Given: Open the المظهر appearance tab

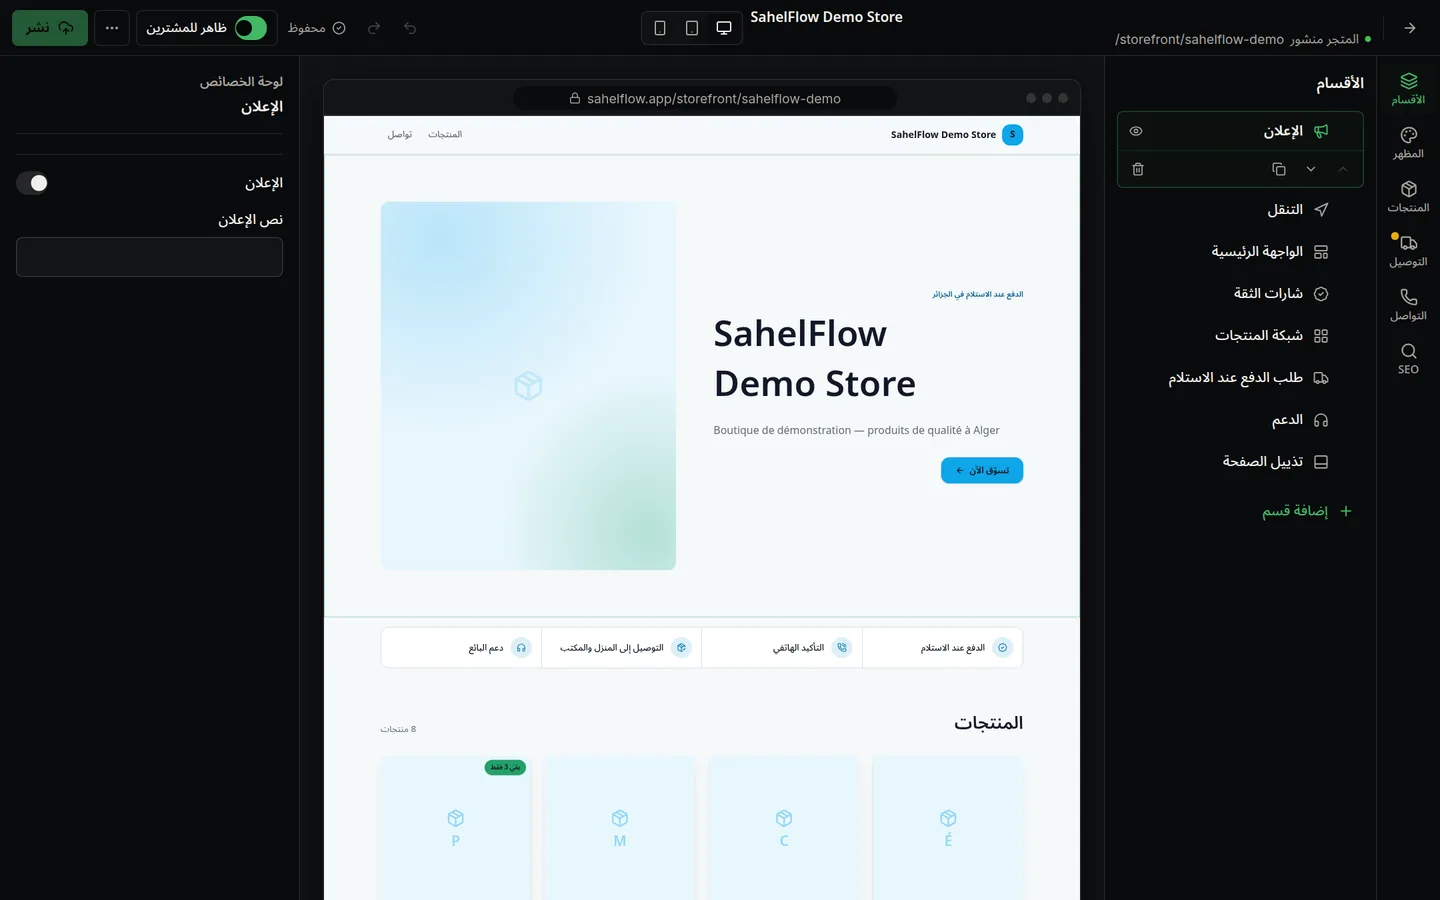Looking at the screenshot, I should pyautogui.click(x=1408, y=143).
